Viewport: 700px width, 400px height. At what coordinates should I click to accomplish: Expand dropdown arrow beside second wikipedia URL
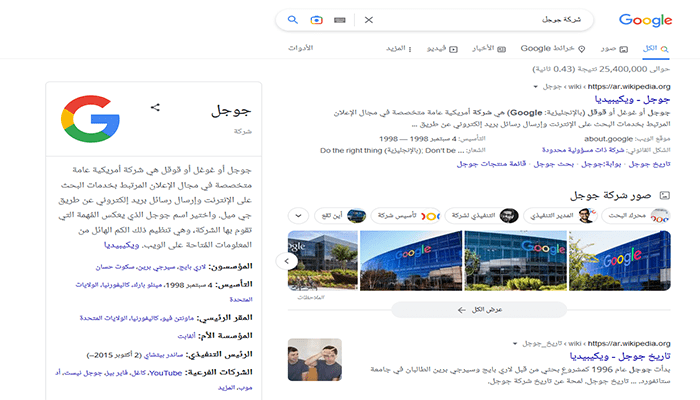(x=515, y=343)
